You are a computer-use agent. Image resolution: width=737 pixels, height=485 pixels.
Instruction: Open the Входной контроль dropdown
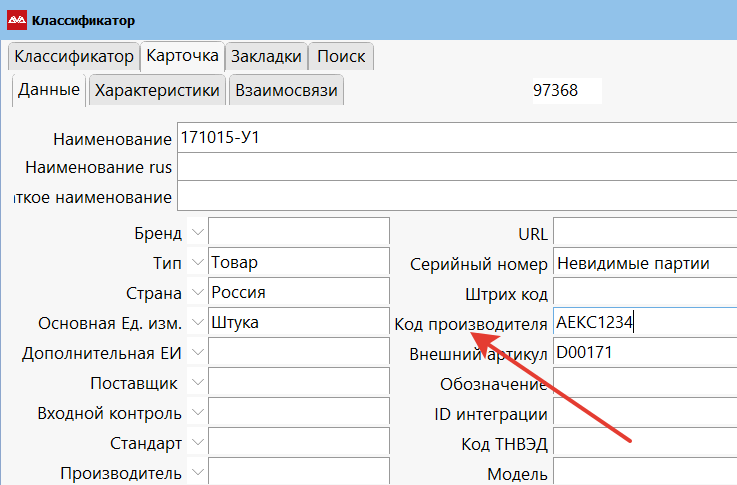pos(197,413)
